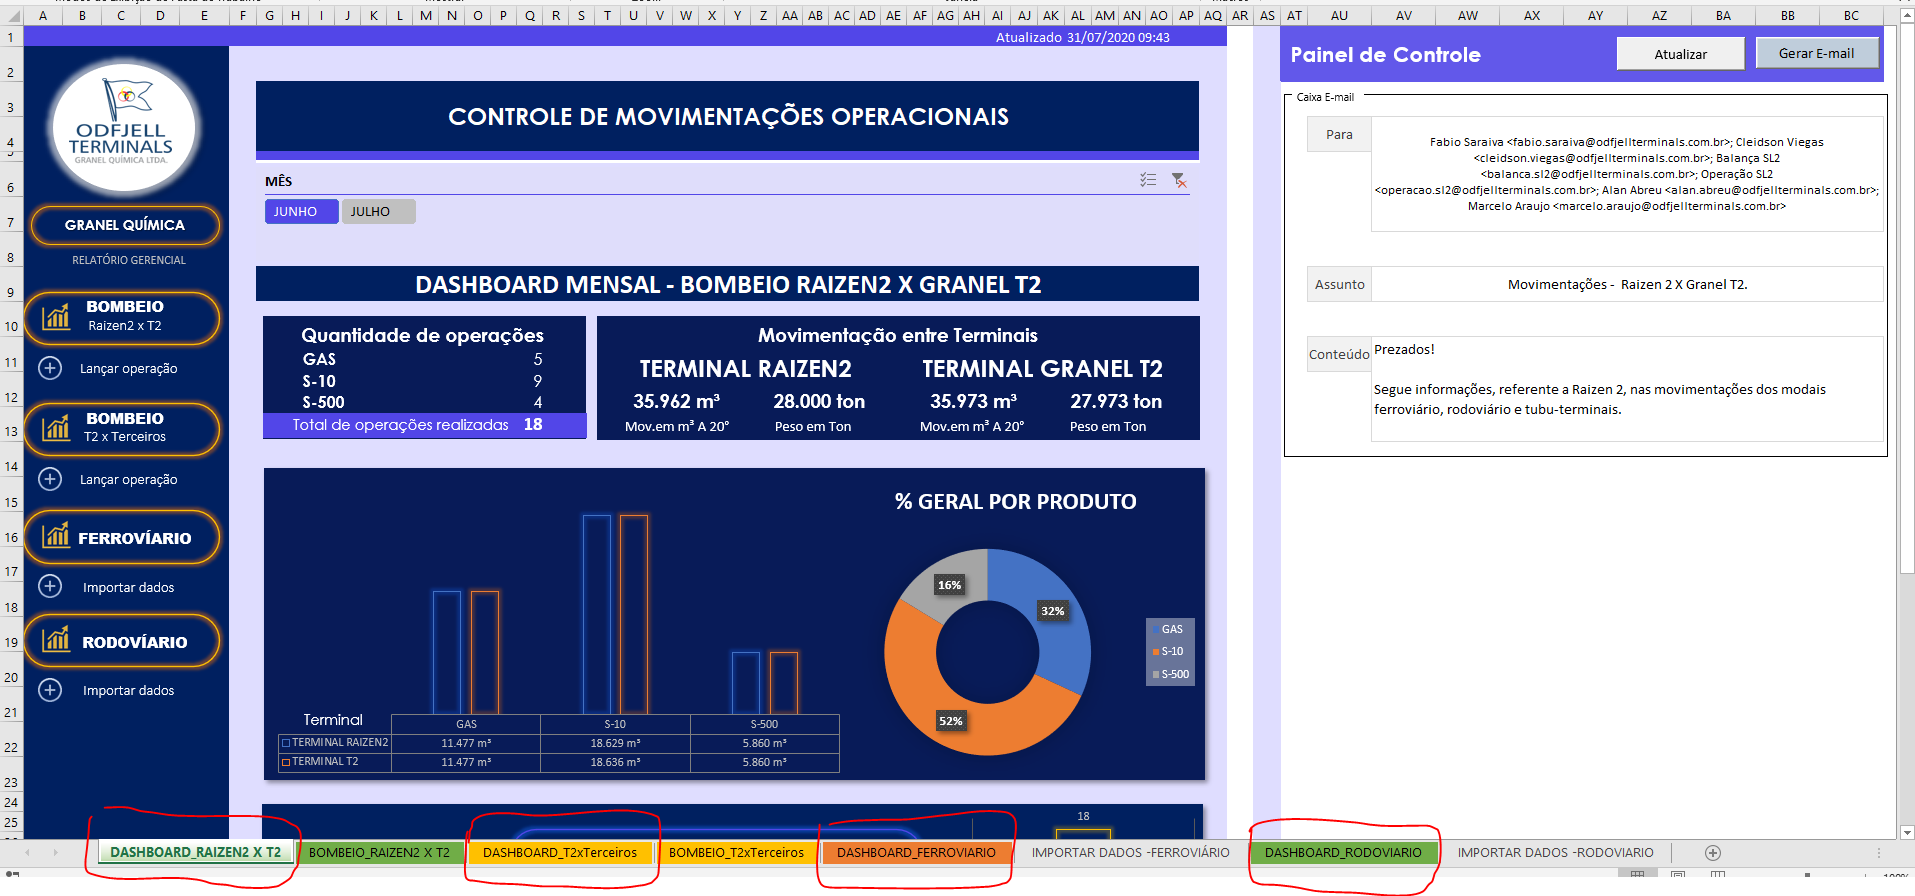Open the DASHBOARD_RAIZEN2 X T2 sheet tab
This screenshot has width=1915, height=896.
click(196, 853)
